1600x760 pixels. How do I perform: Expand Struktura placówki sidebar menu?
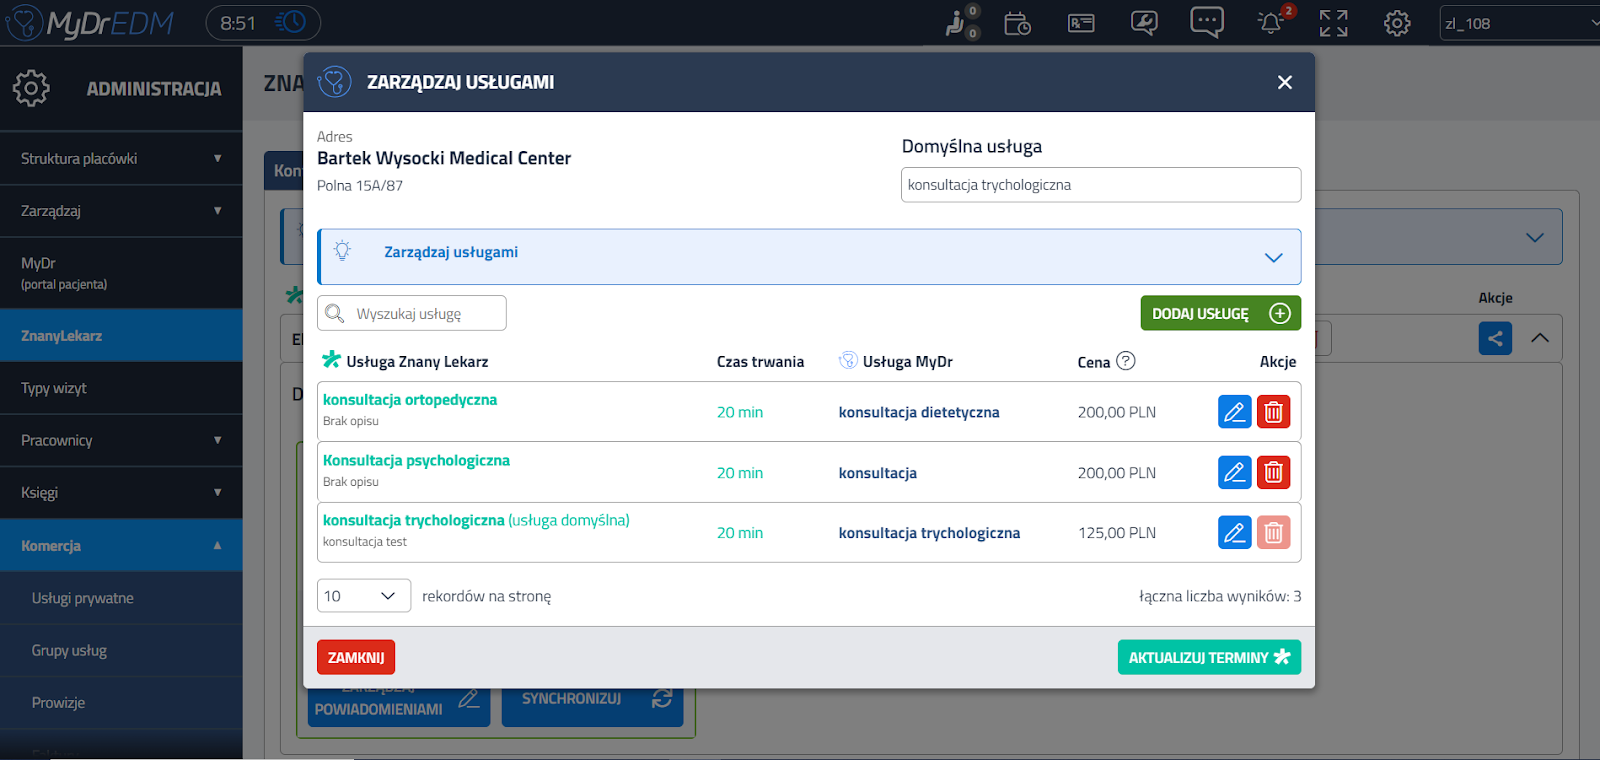point(120,159)
